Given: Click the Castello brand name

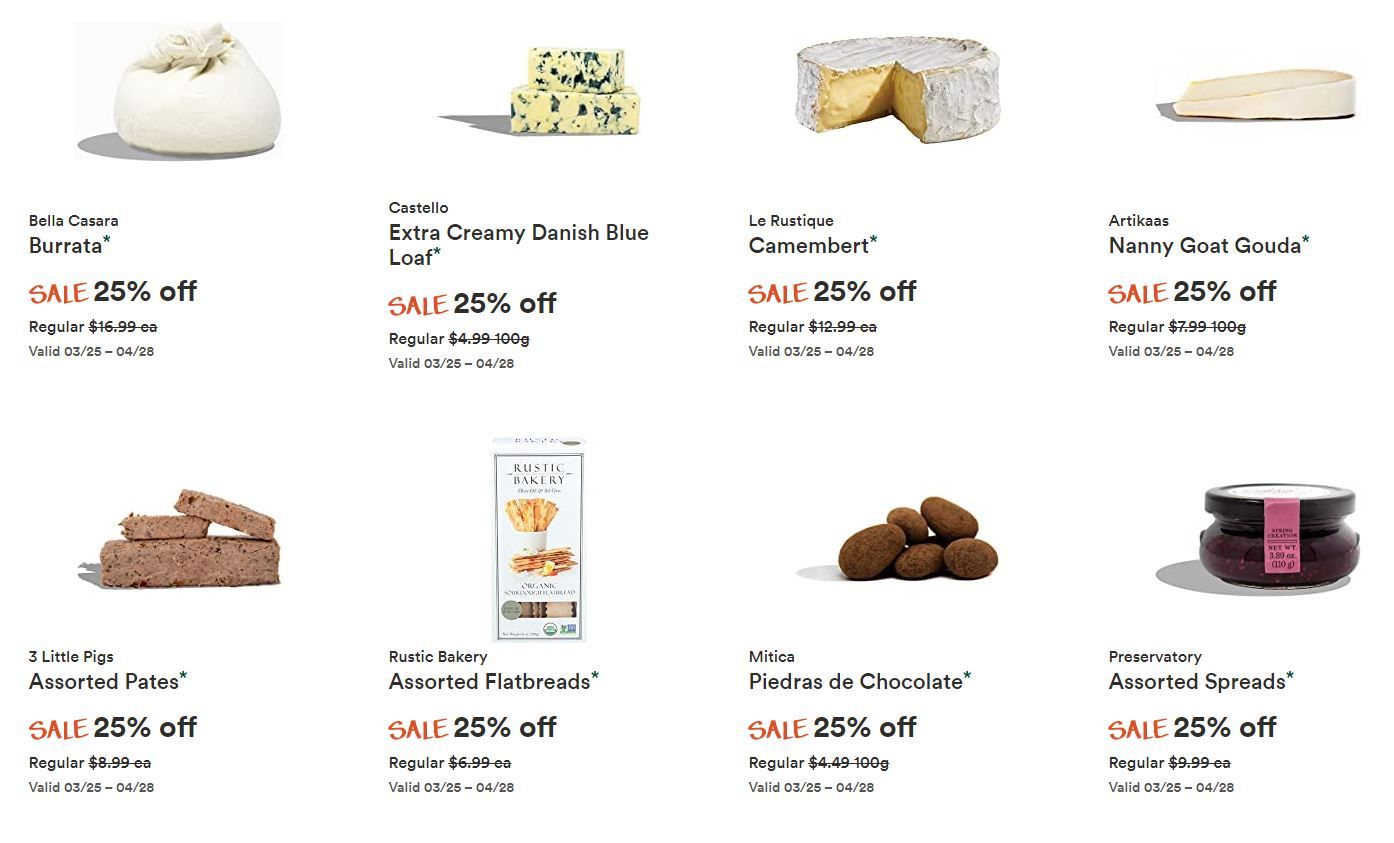Looking at the screenshot, I should tap(419, 208).
